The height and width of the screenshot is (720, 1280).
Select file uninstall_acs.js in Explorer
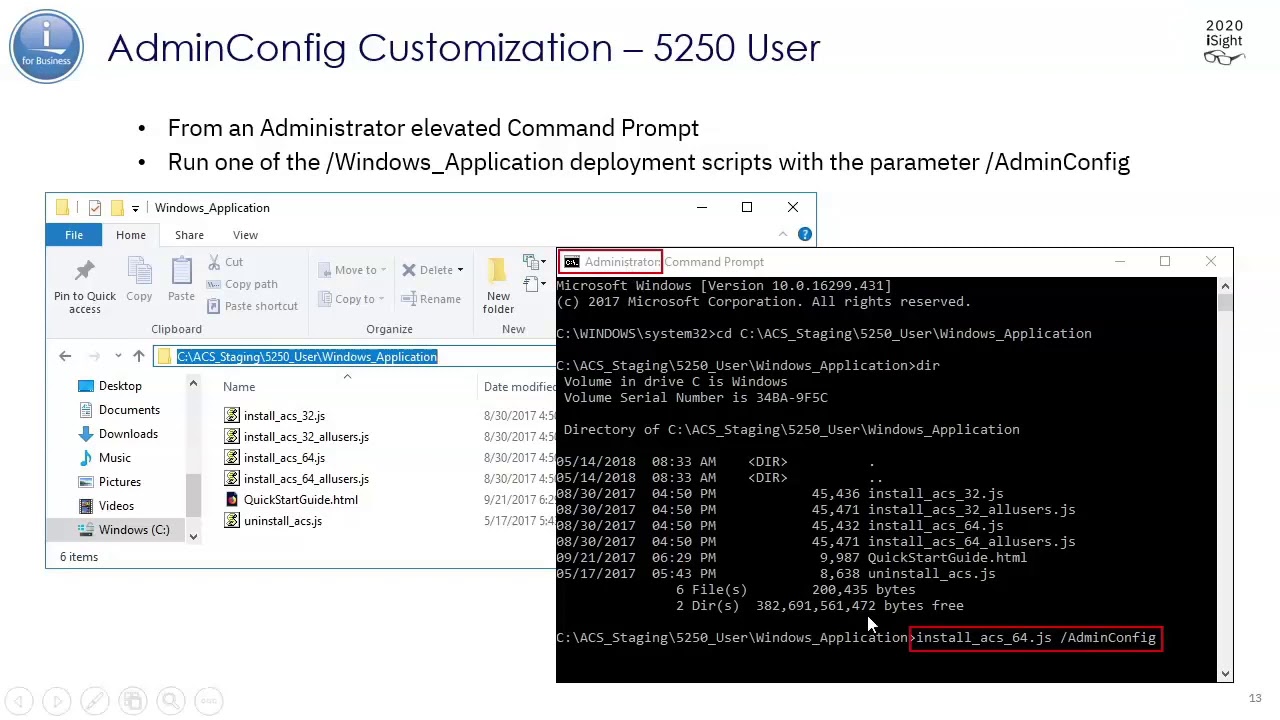[x=282, y=521]
